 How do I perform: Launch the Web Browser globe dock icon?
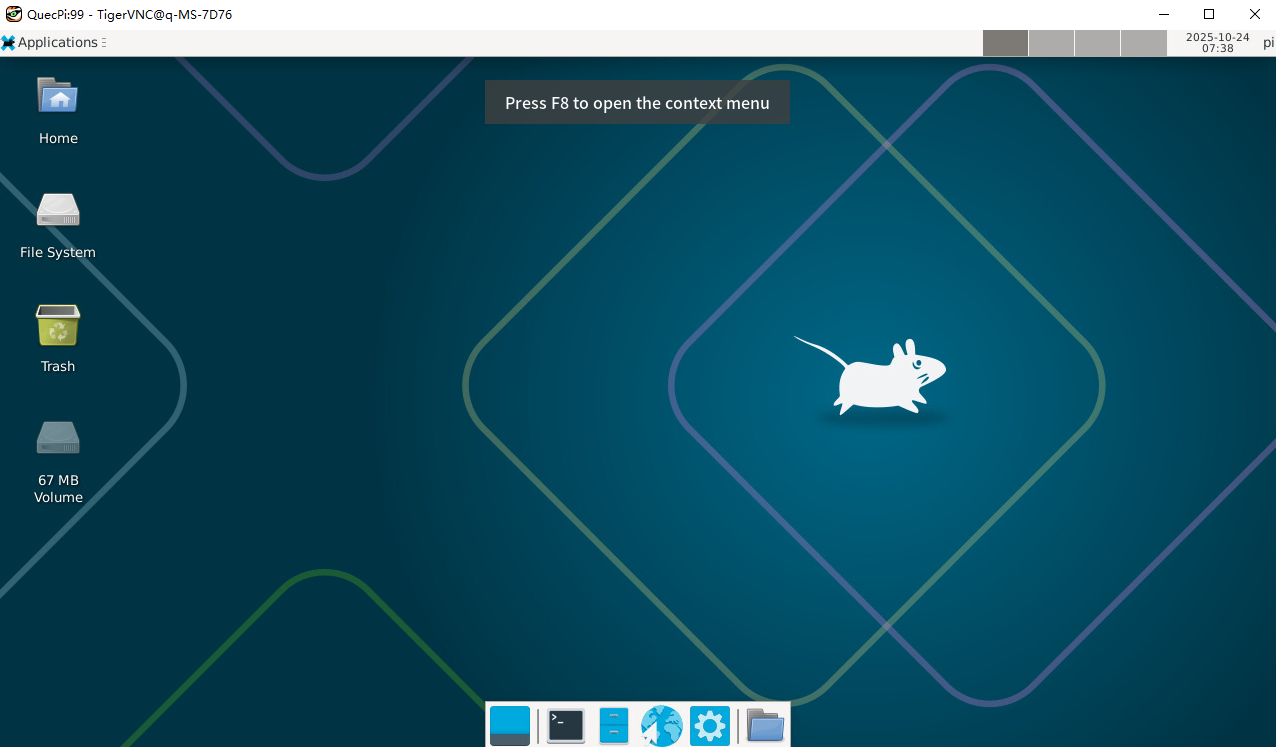click(662, 725)
